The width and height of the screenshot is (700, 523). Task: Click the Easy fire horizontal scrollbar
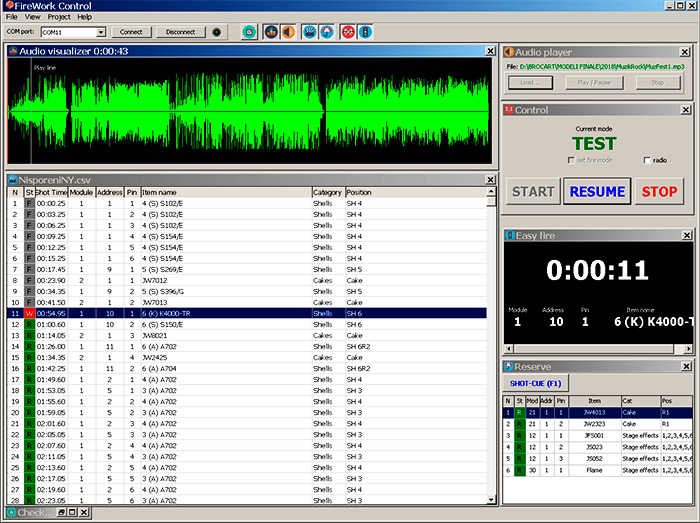tap(599, 349)
